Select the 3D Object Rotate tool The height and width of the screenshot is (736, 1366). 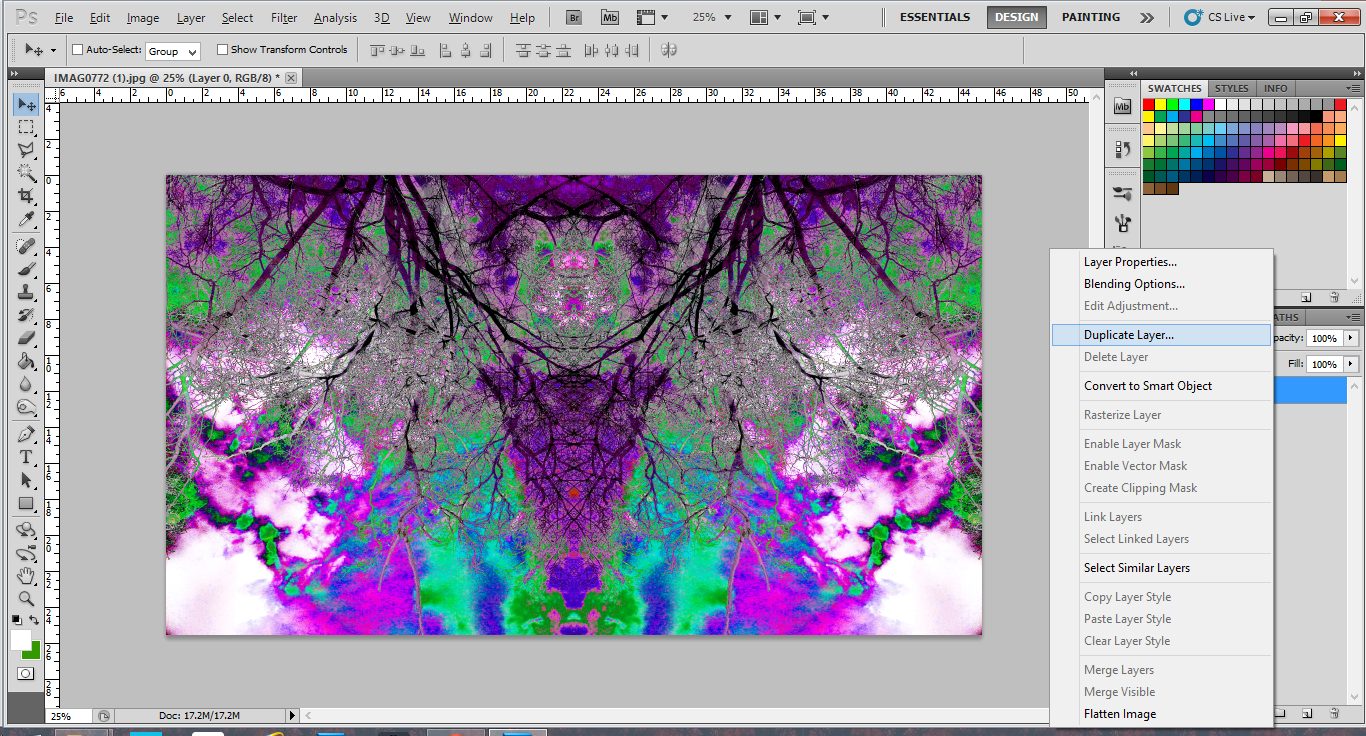click(x=26, y=530)
